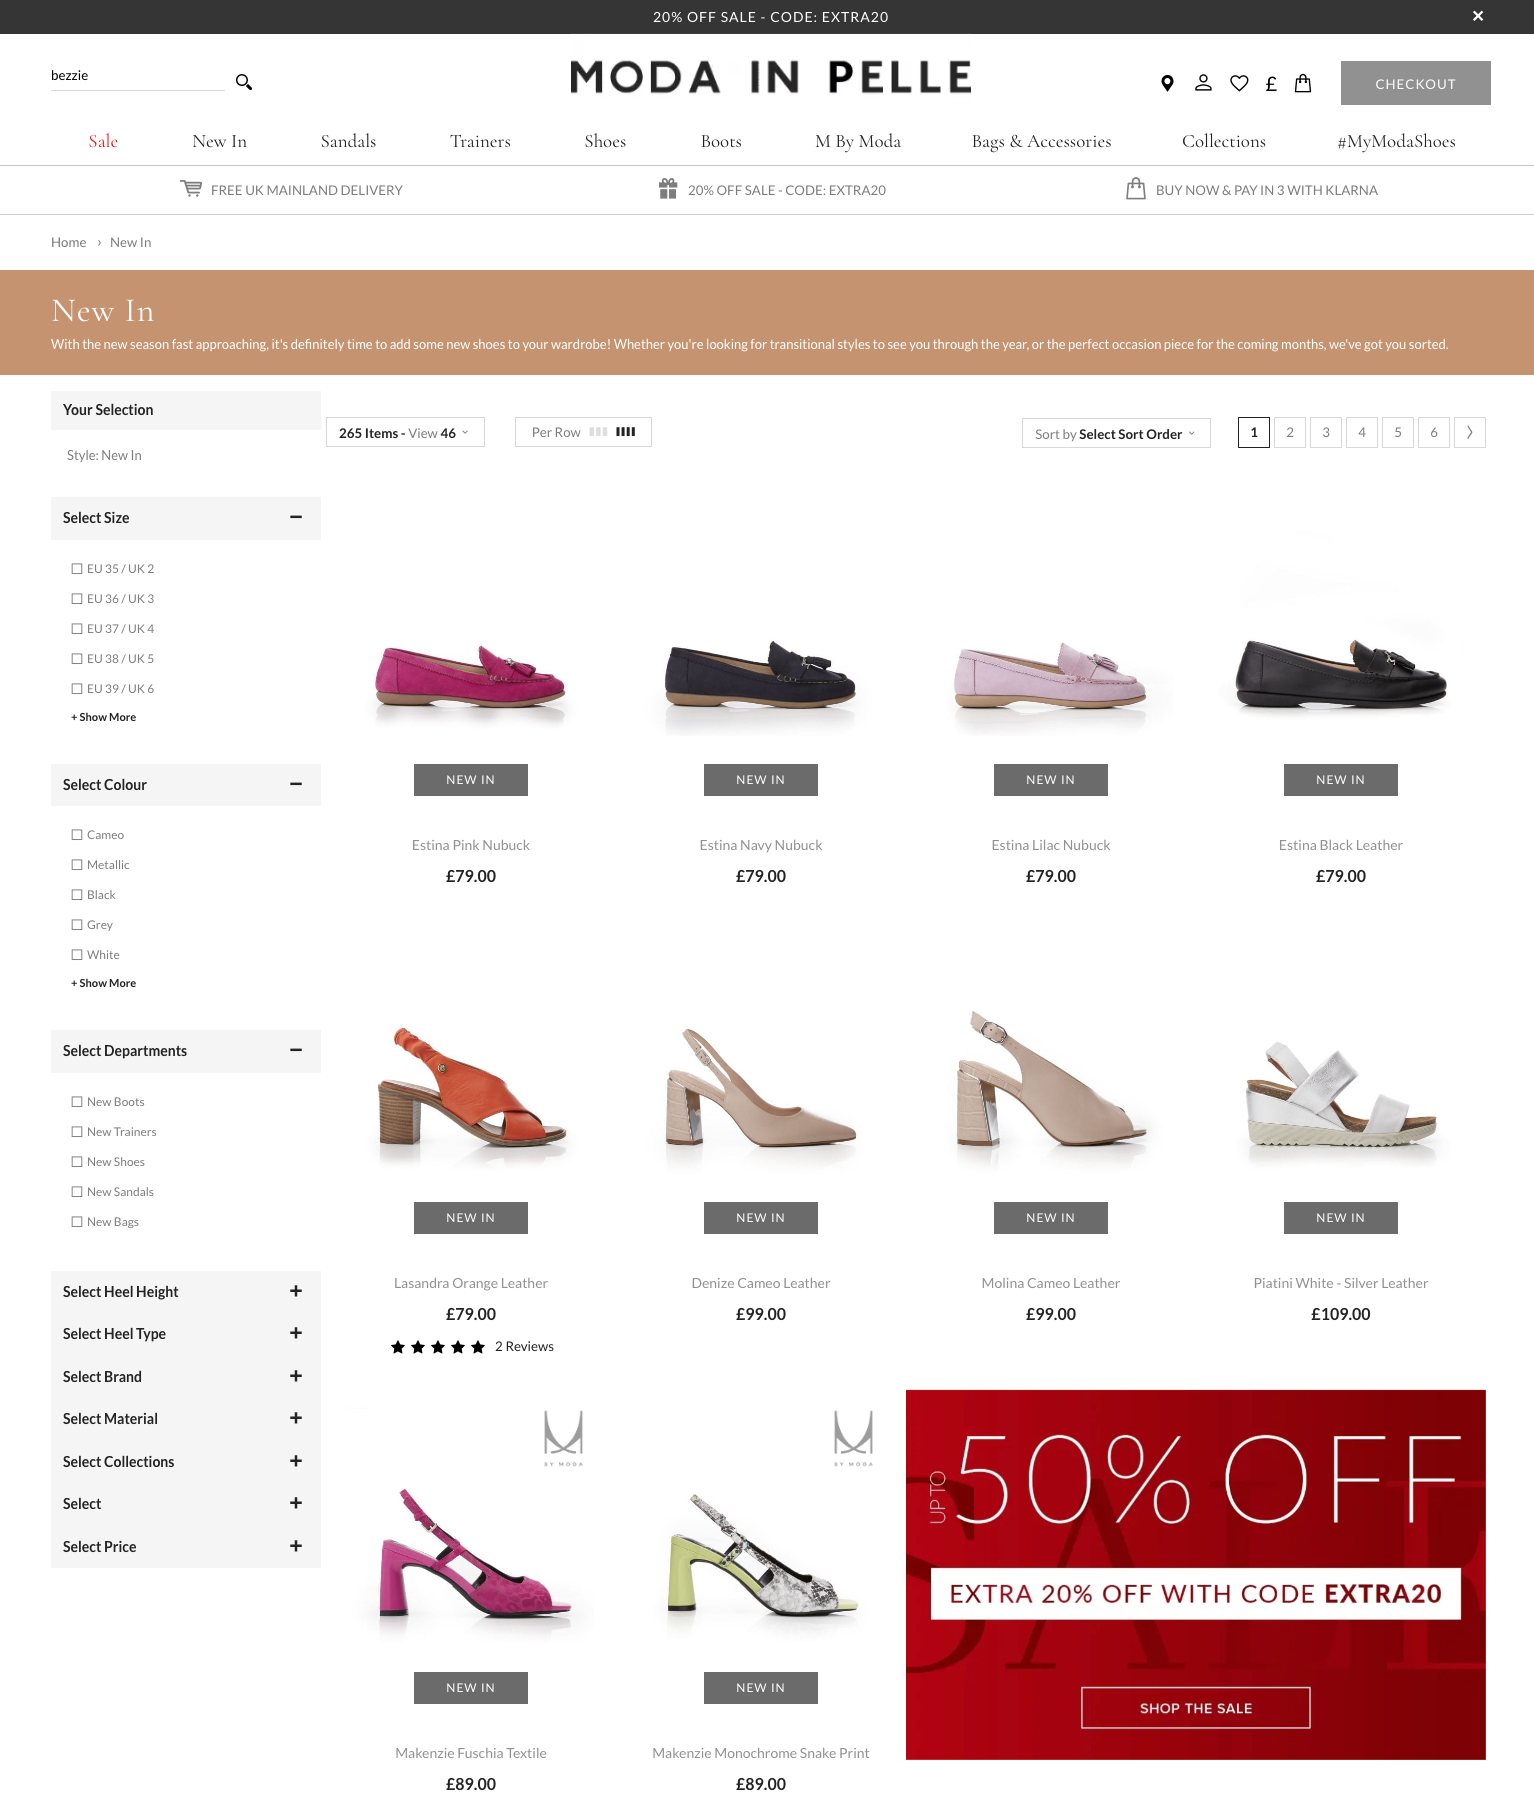
Task: Tick the EU 37 / UK 4 size
Action: pyautogui.click(x=77, y=629)
